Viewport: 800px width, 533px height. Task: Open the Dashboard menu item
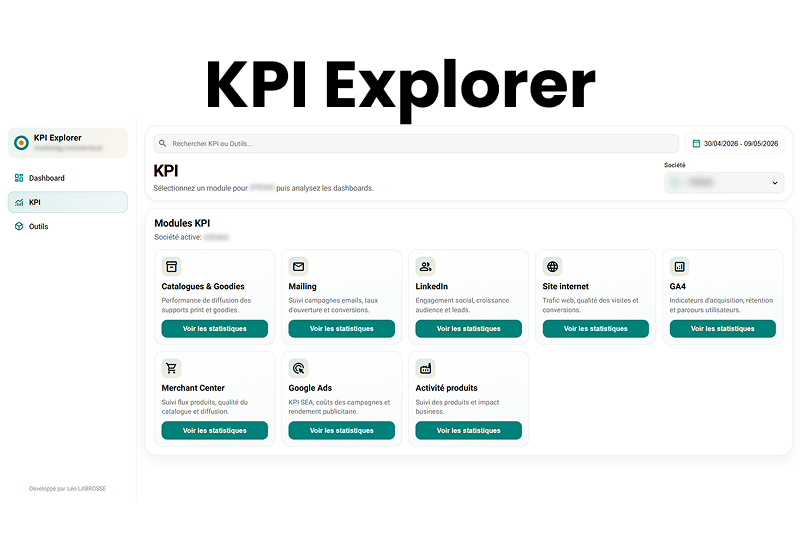pyautogui.click(x=68, y=178)
